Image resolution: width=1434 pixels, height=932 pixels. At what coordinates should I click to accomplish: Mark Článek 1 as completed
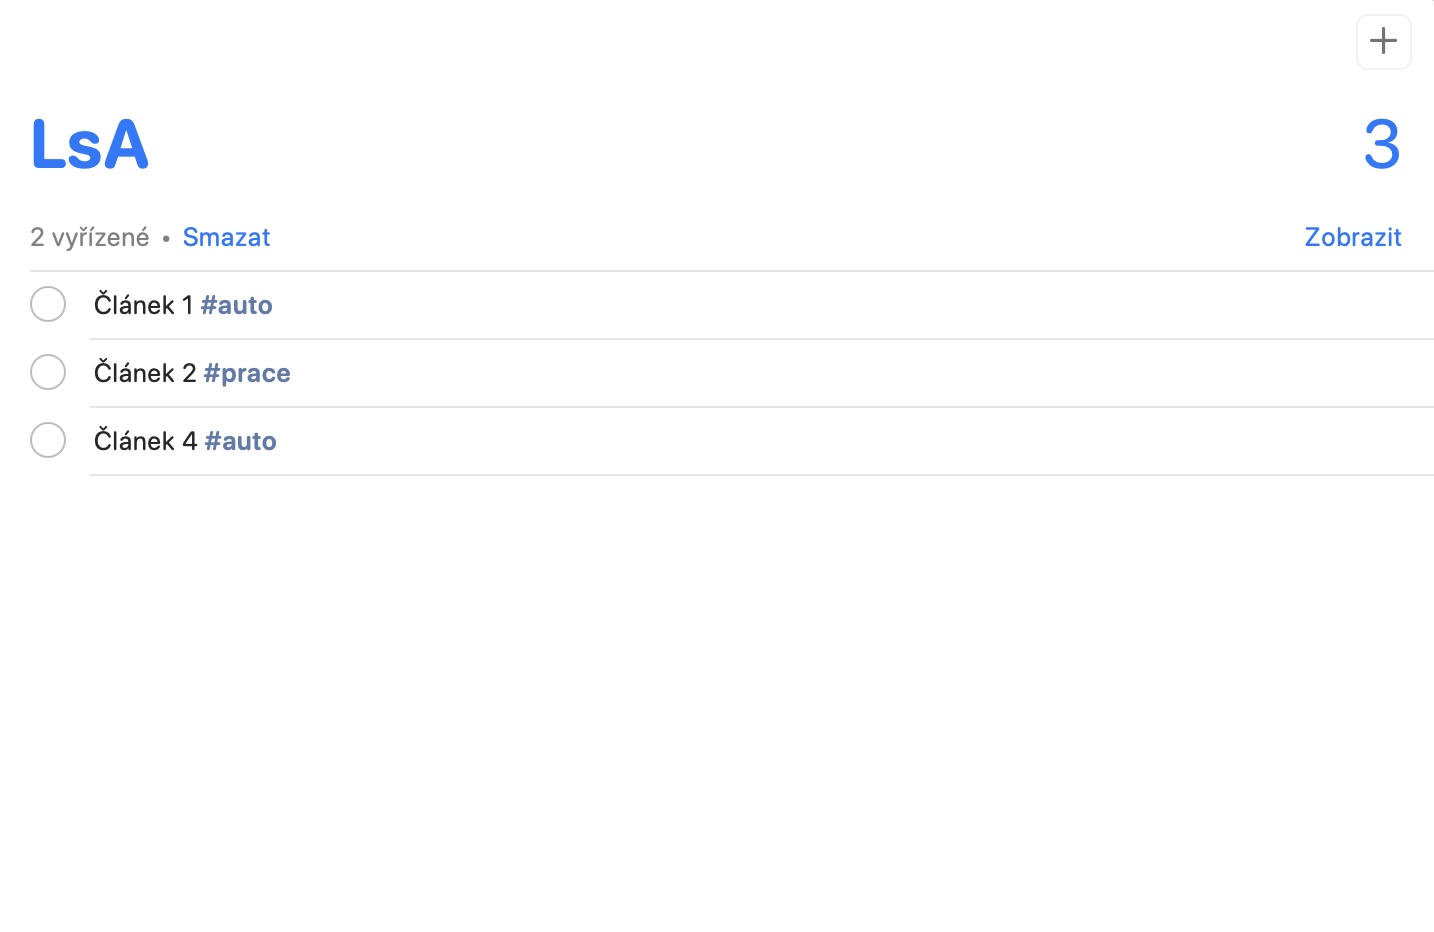pyautogui.click(x=48, y=304)
